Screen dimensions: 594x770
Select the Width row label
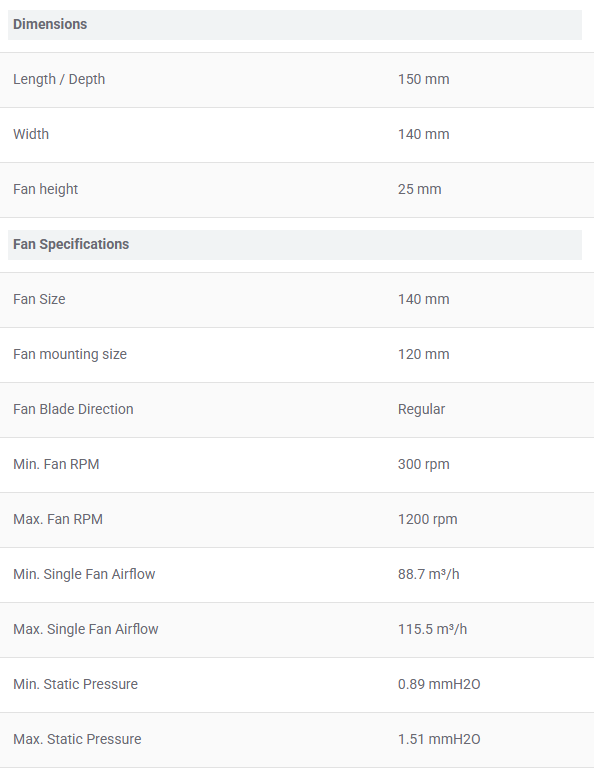(31, 134)
